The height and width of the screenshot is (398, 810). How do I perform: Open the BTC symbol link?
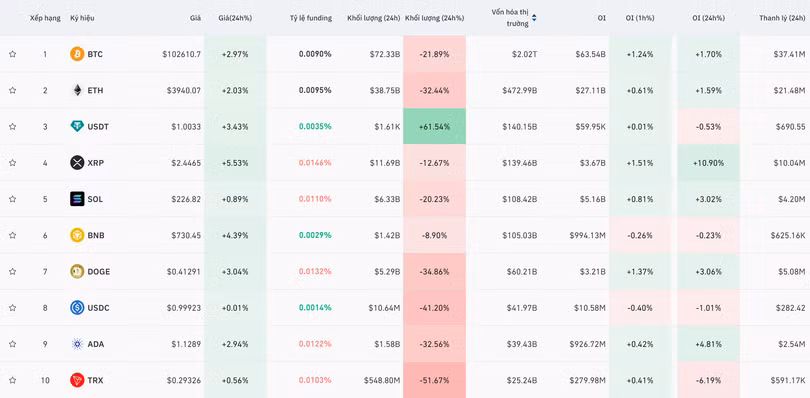coord(95,54)
